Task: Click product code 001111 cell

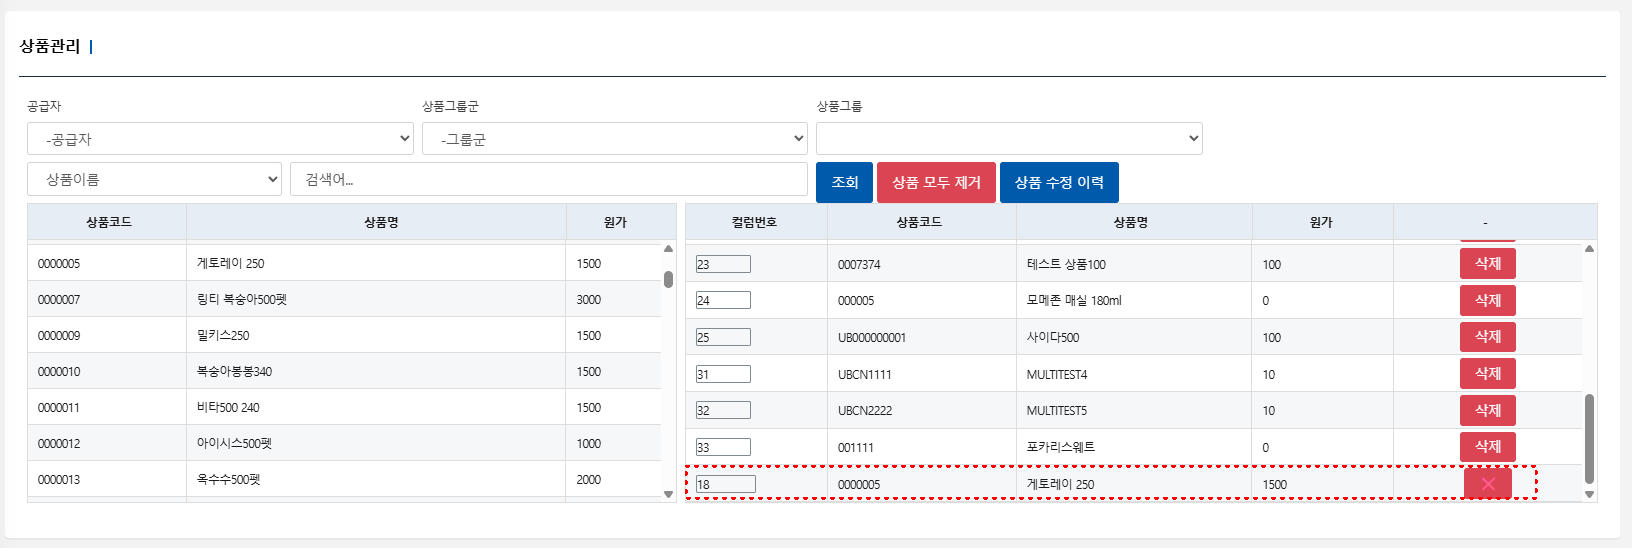Action: (x=922, y=447)
